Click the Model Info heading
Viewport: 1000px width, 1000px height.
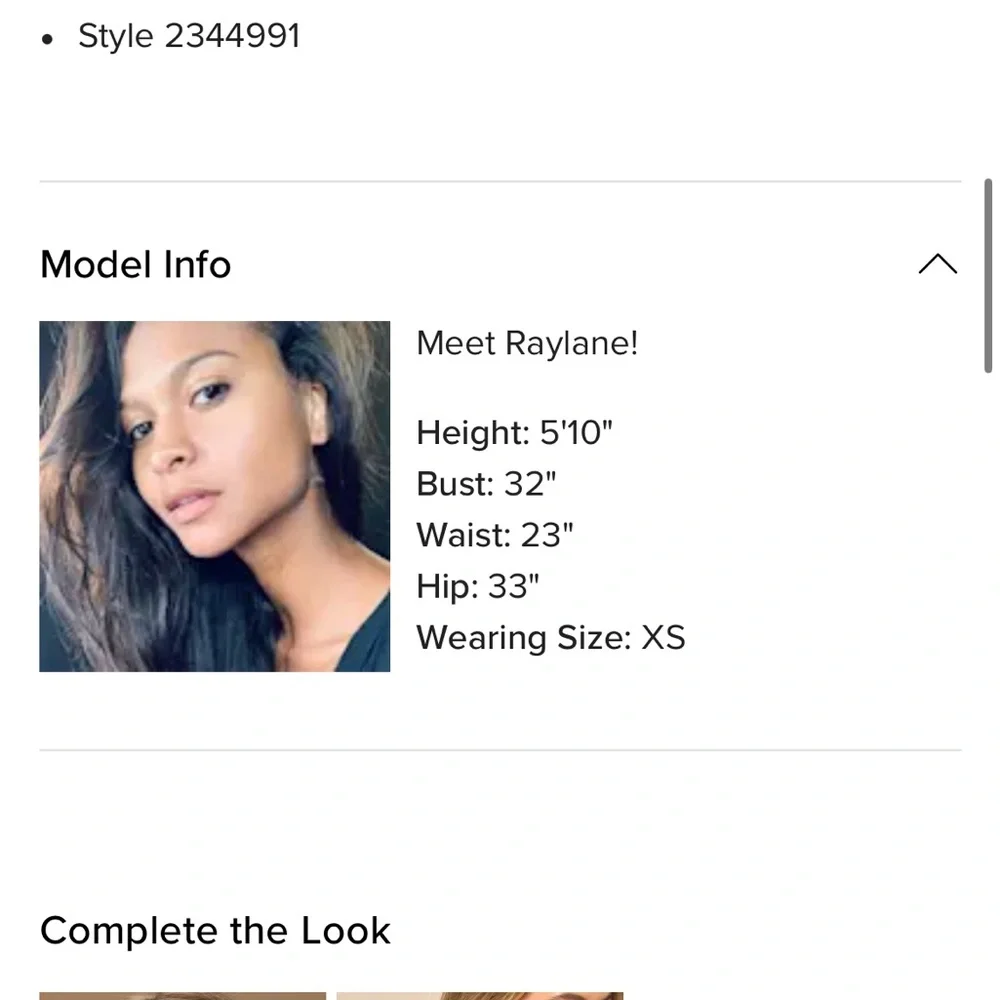136,265
